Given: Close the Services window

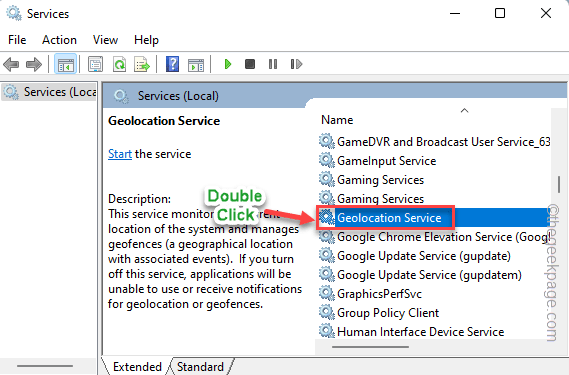Looking at the screenshot, I should [x=546, y=13].
